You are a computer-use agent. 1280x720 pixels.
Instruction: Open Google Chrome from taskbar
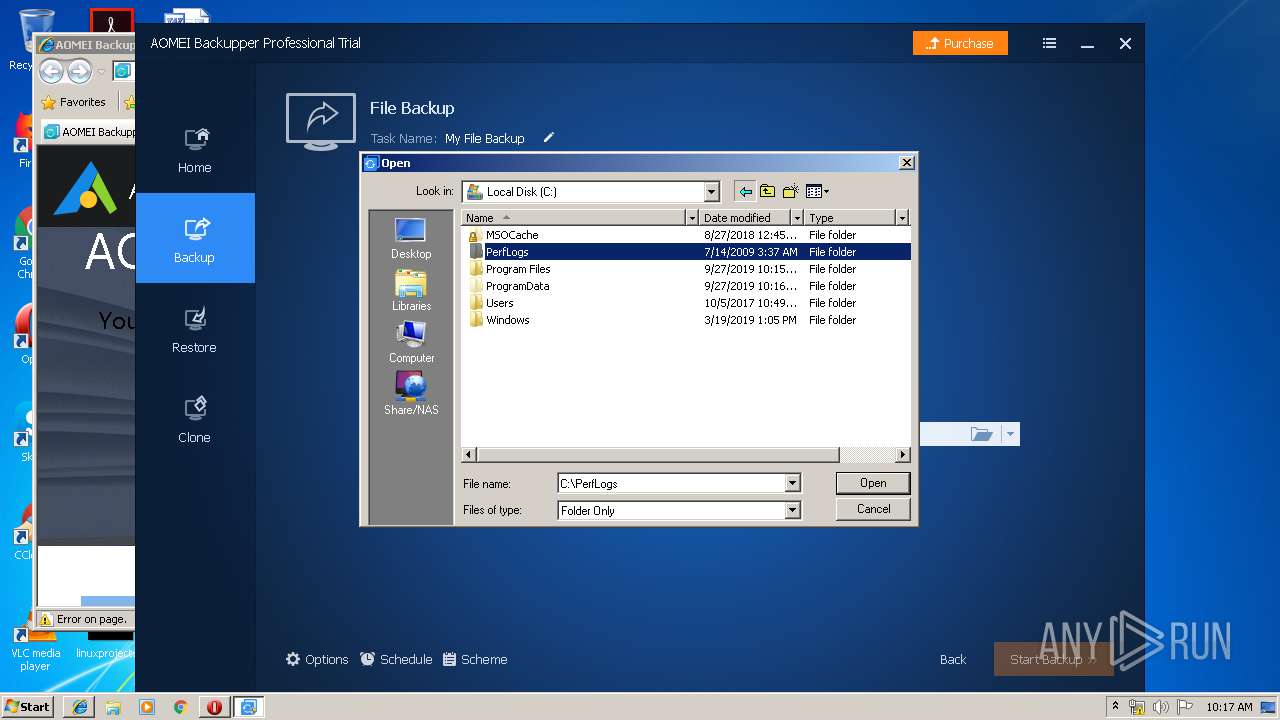point(180,707)
